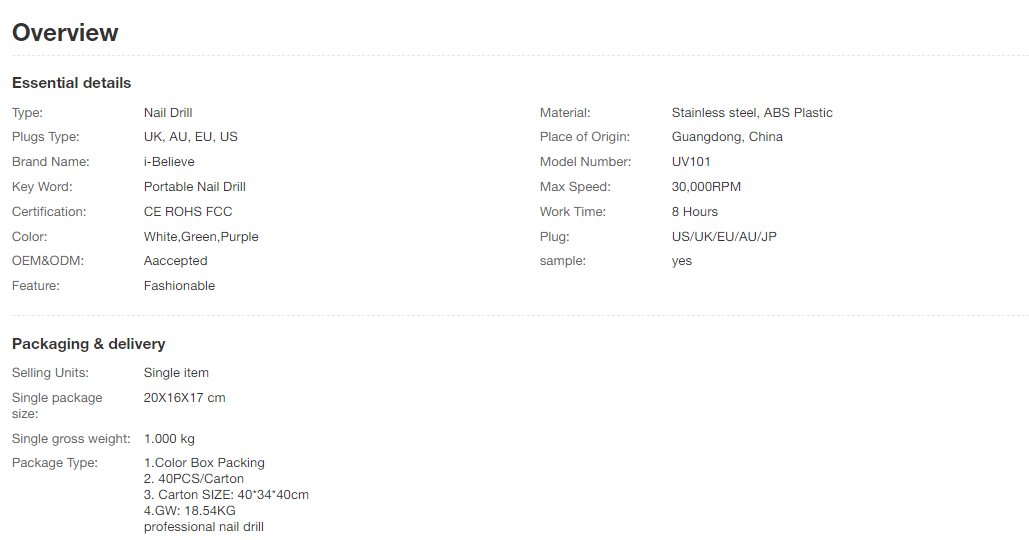Click White,Green,Purple color value
The image size is (1029, 540).
[201, 237]
